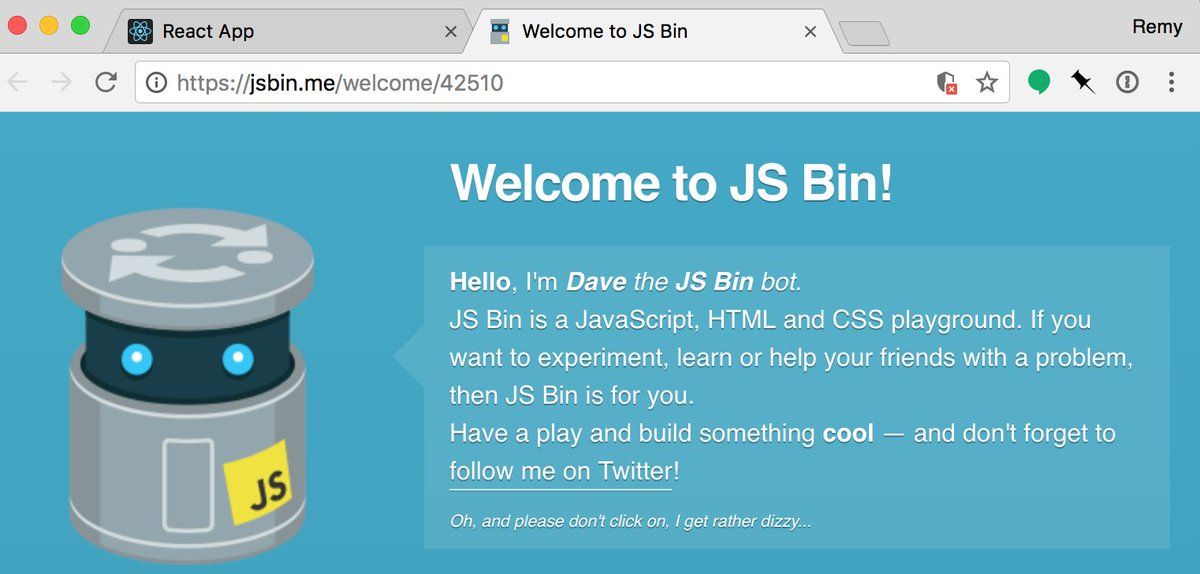
Task: Open a new browser tab
Action: (864, 34)
